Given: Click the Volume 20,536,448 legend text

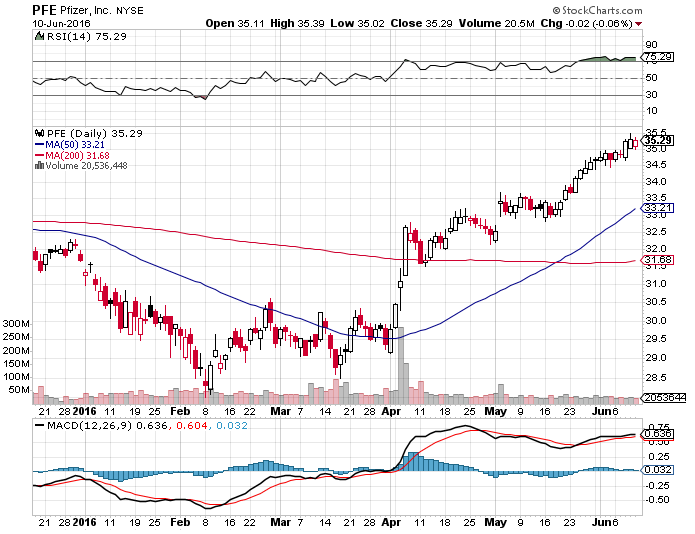Looking at the screenshot, I should pyautogui.click(x=86, y=166).
